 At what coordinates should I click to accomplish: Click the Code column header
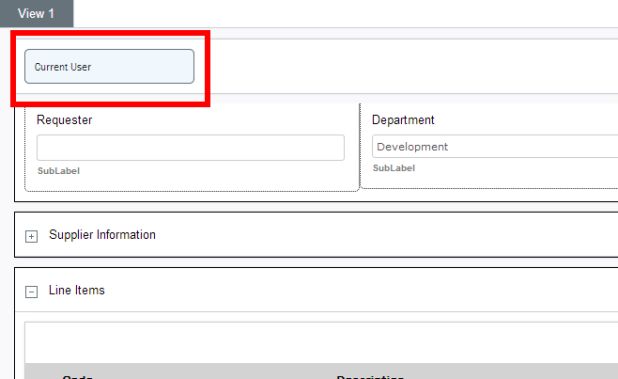tap(77, 377)
